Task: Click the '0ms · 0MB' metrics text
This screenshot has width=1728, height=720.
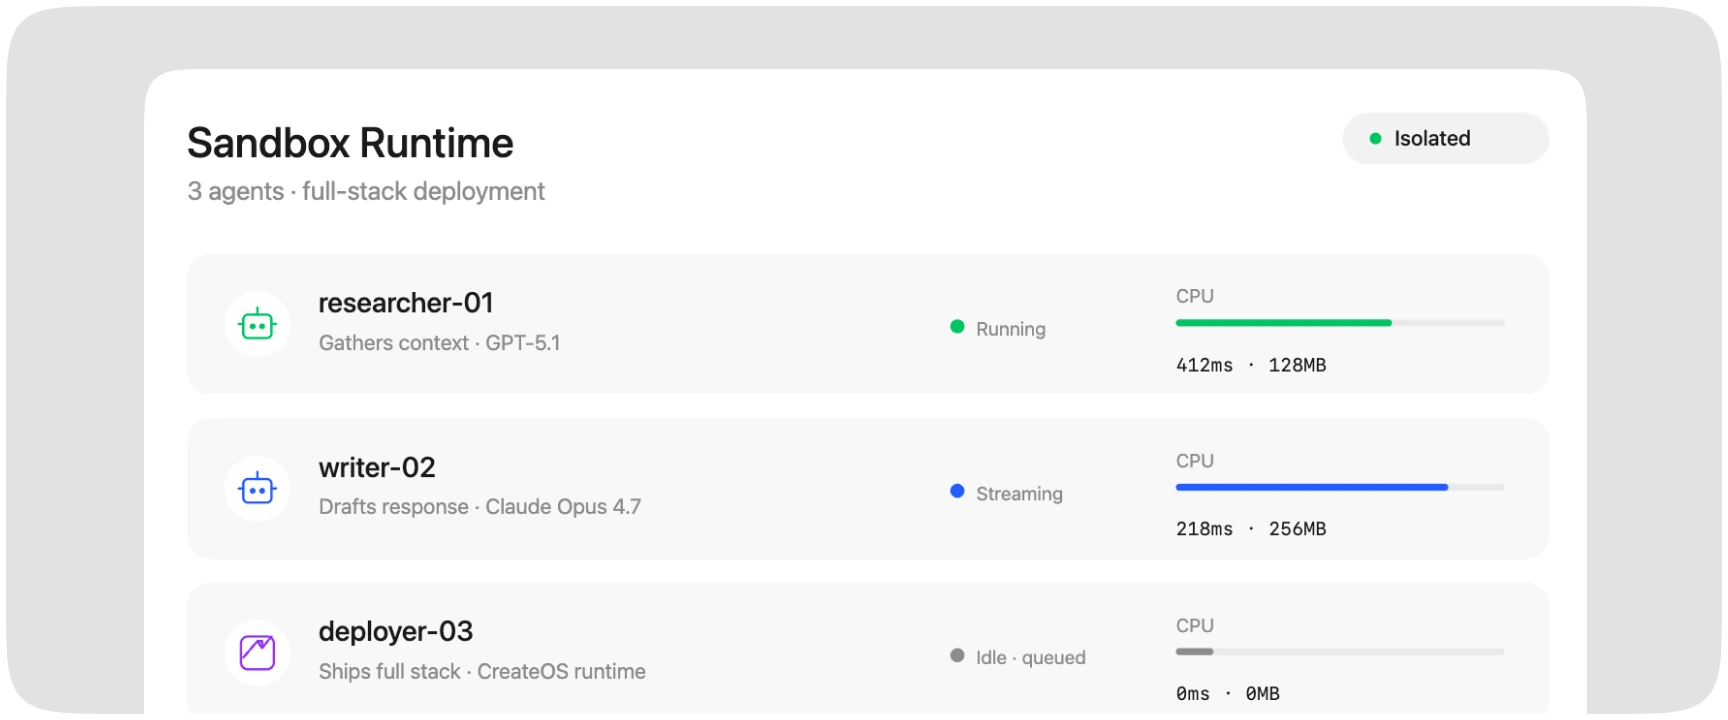Action: coord(1228,694)
